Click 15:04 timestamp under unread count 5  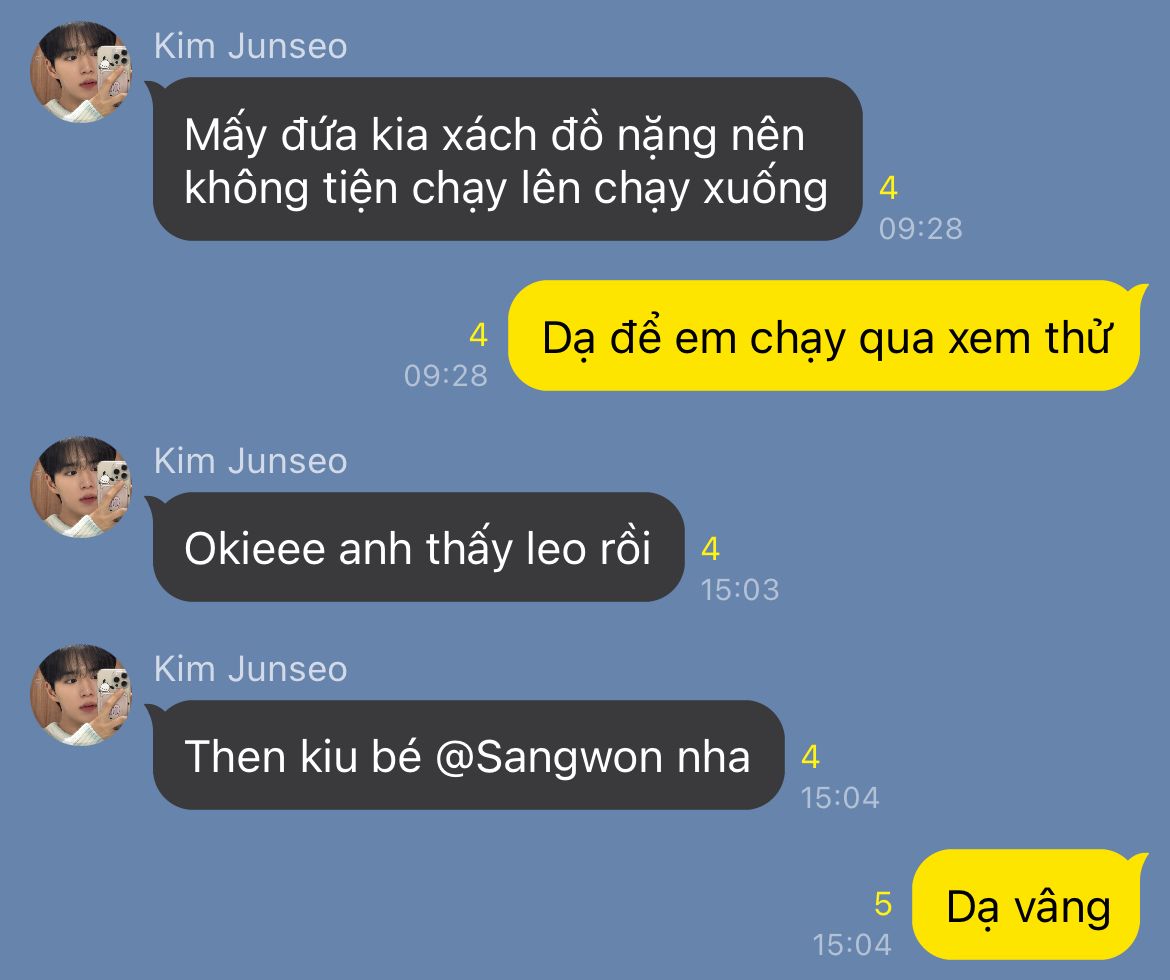pos(851,945)
